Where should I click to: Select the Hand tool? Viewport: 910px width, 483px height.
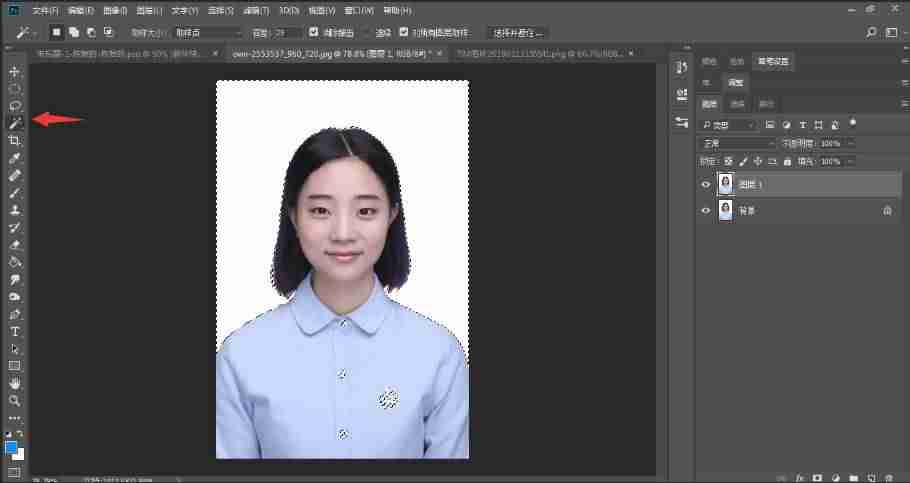pos(15,383)
